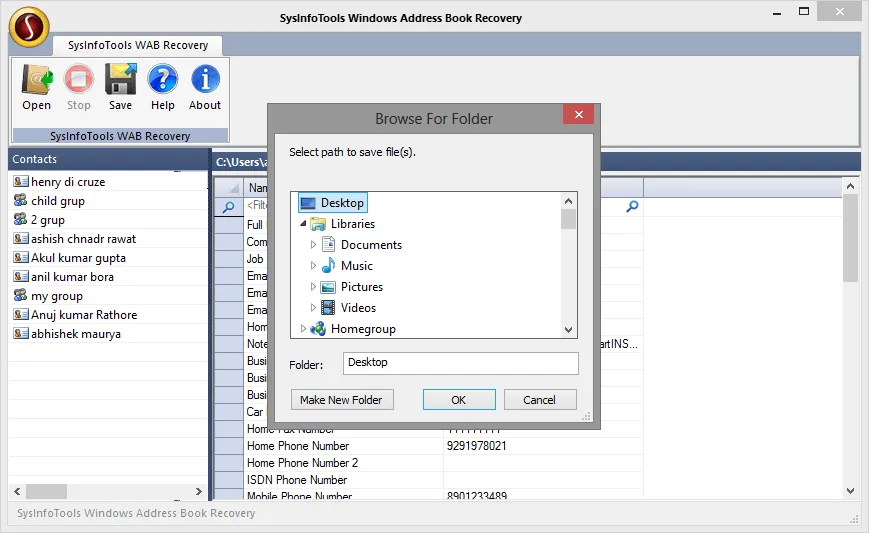The image size is (869, 533).
Task: Expand the Music folder node
Action: [x=313, y=266]
